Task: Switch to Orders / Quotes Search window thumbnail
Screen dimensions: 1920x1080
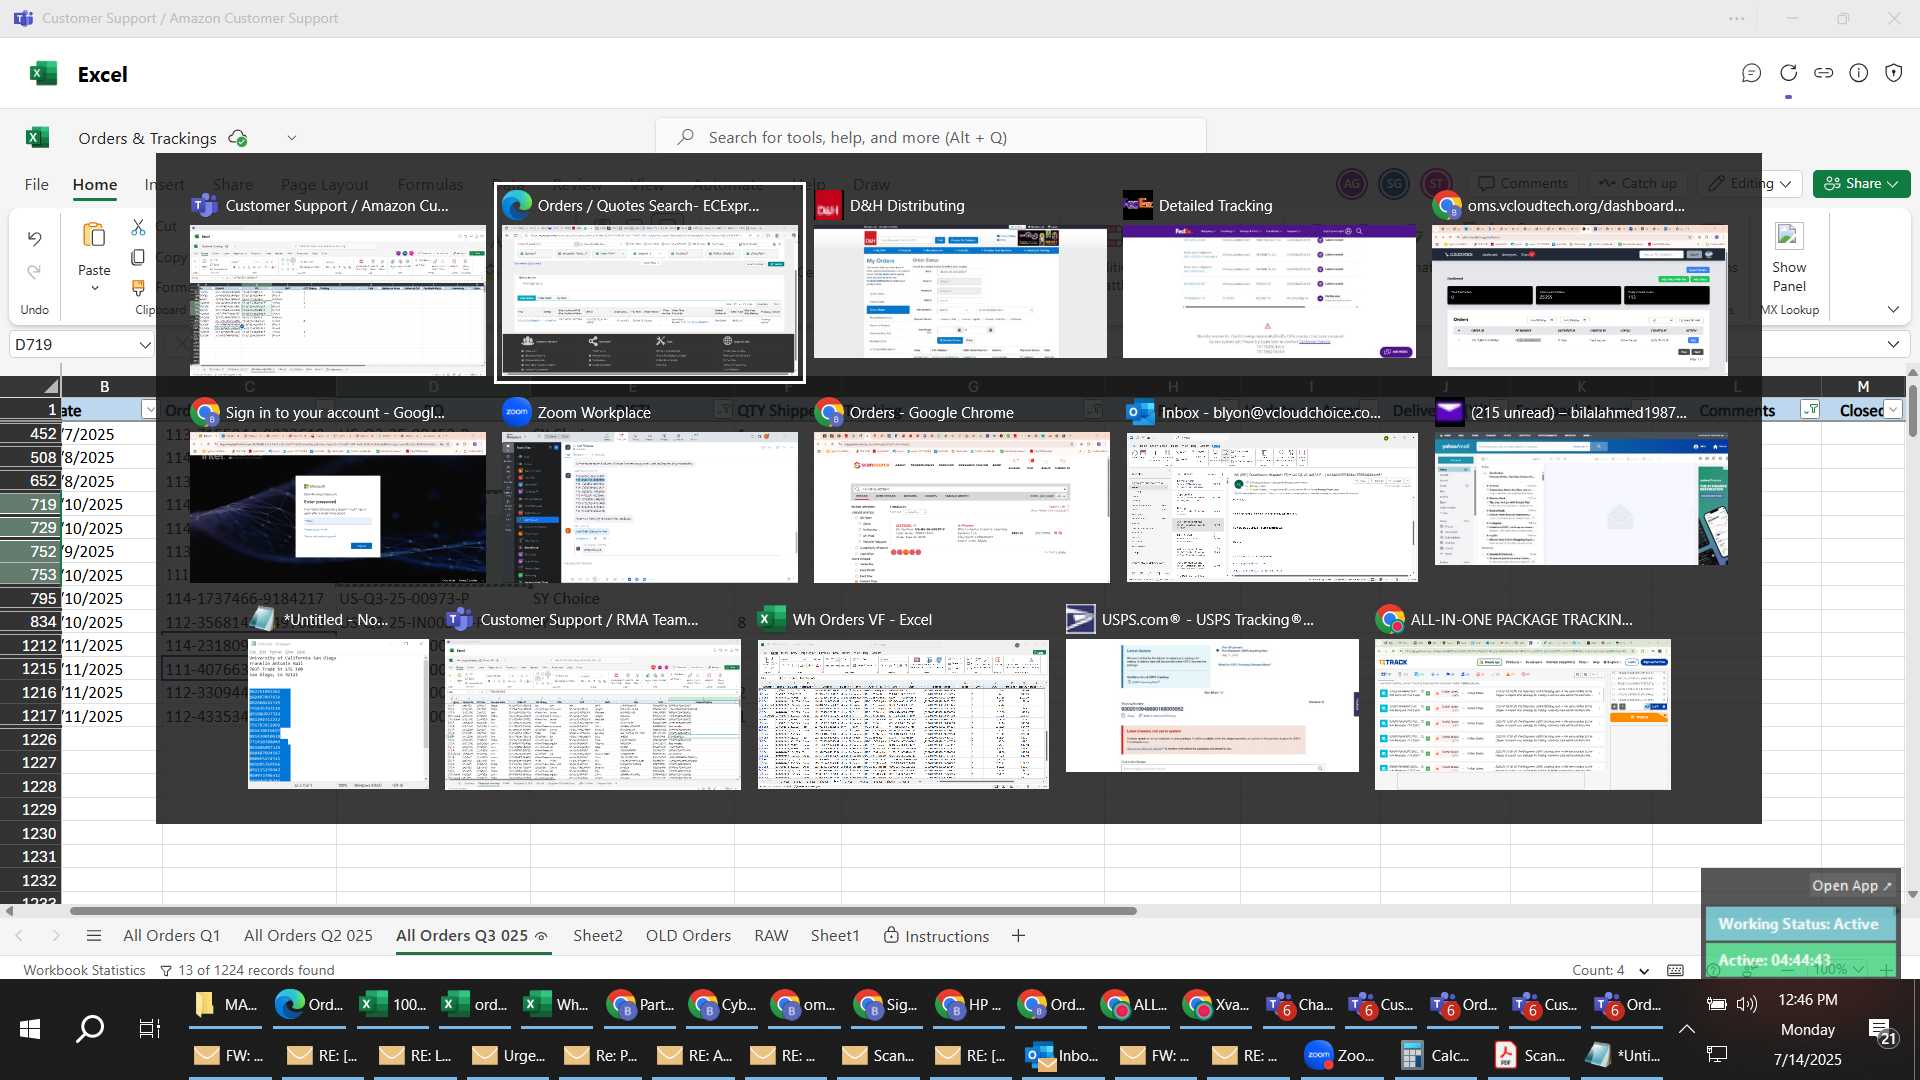Action: click(649, 282)
